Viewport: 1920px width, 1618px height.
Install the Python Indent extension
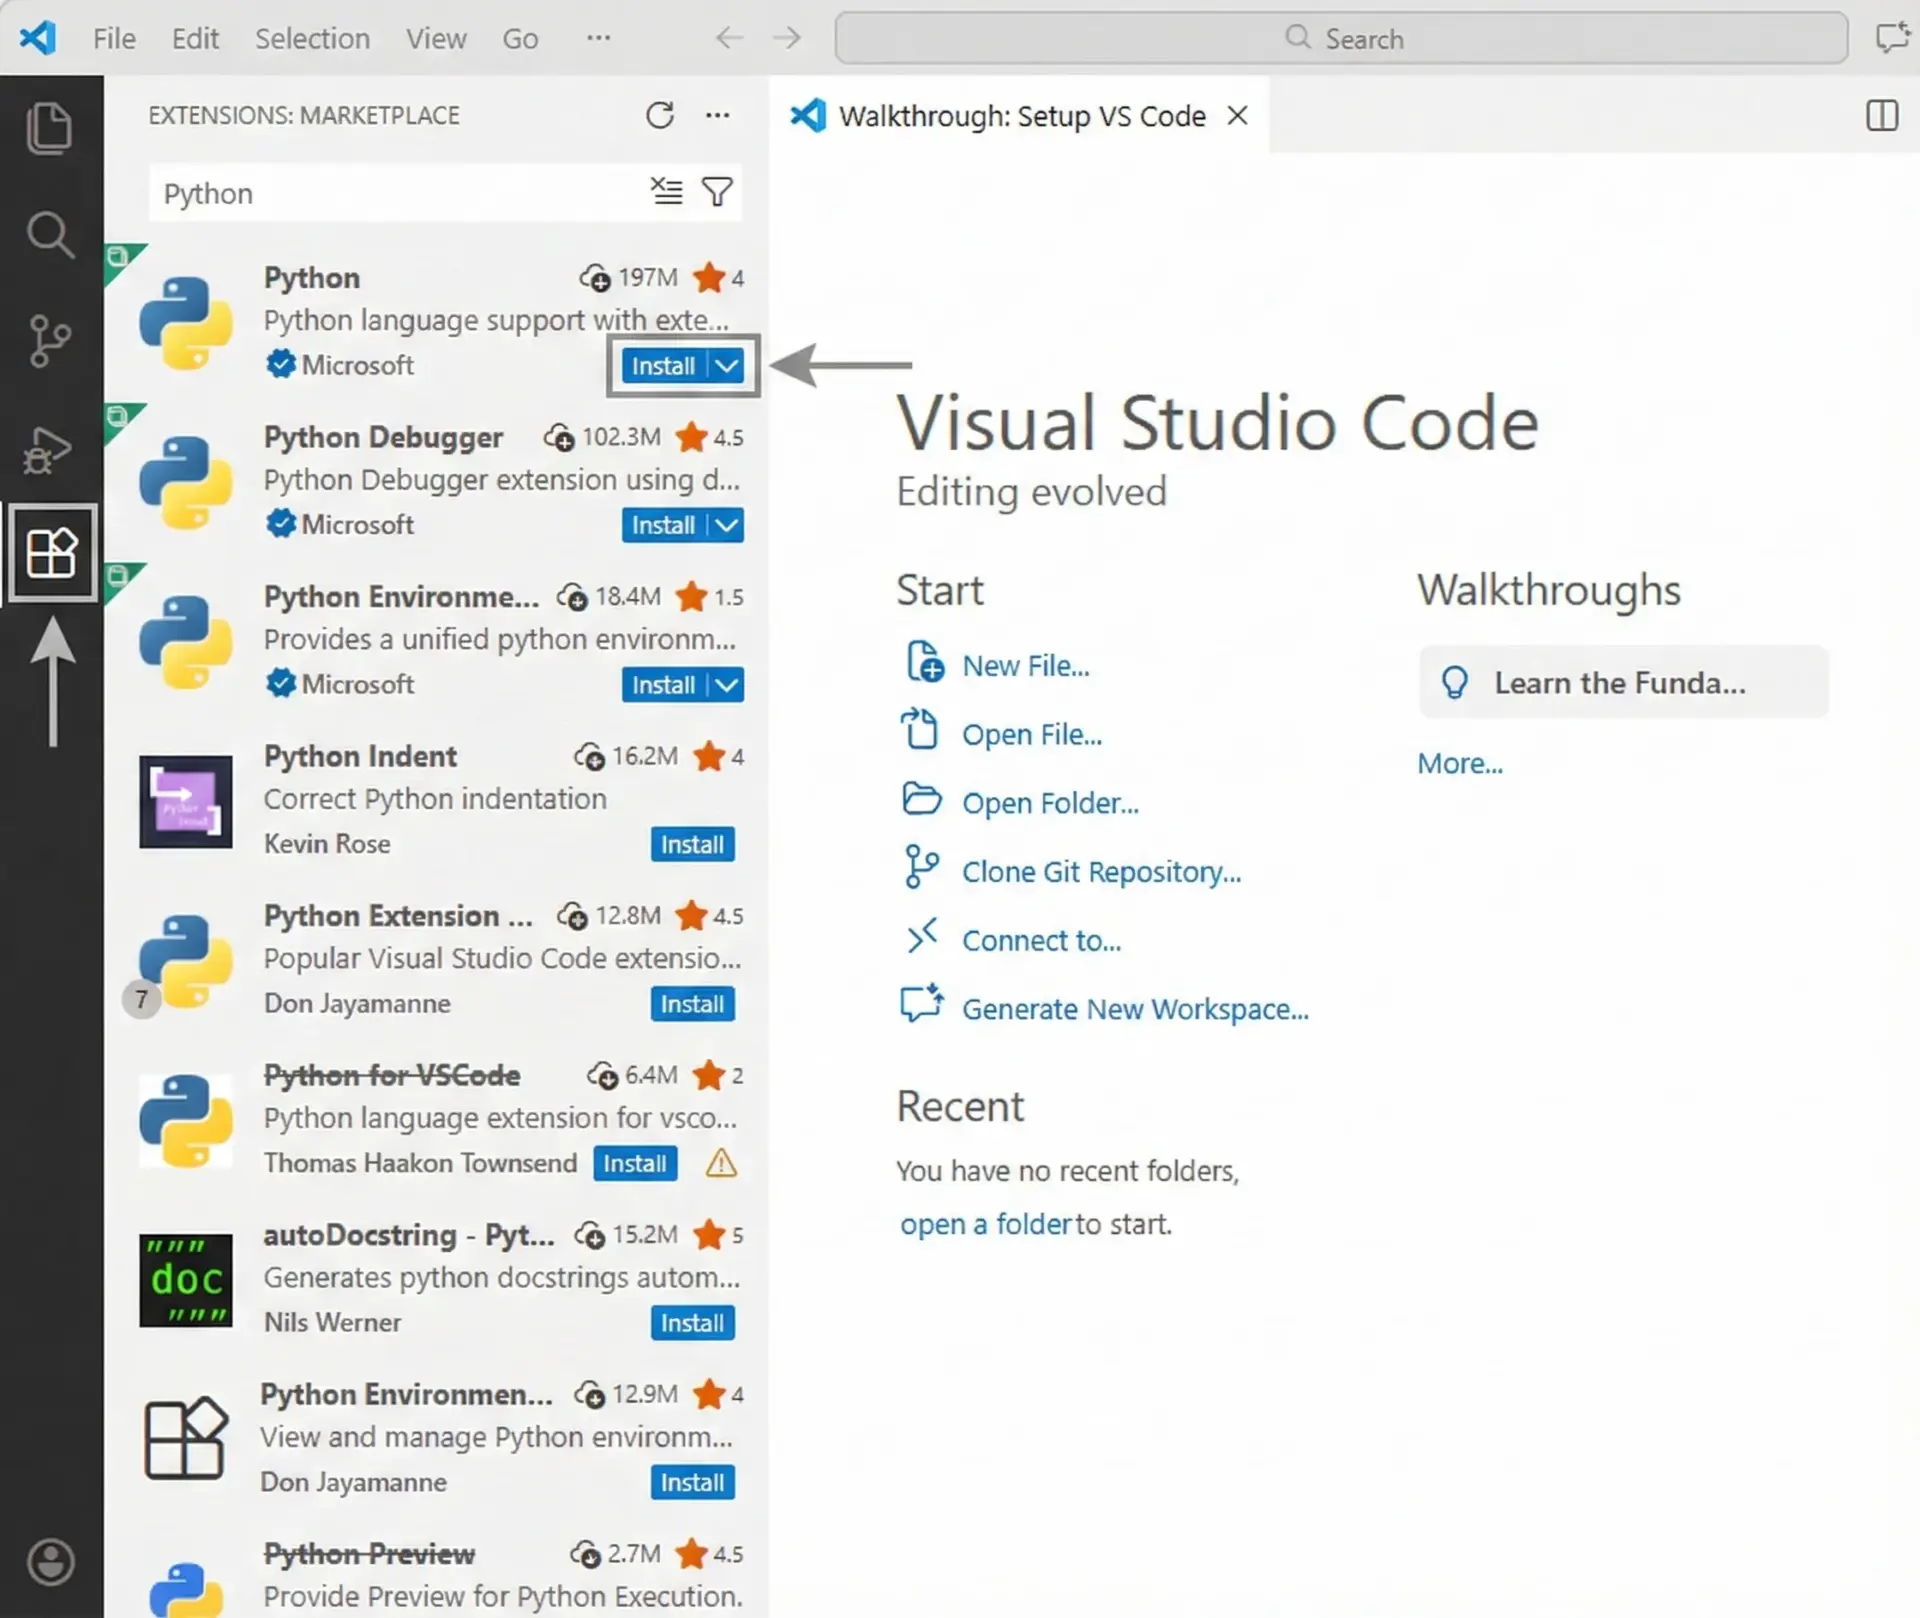click(692, 845)
